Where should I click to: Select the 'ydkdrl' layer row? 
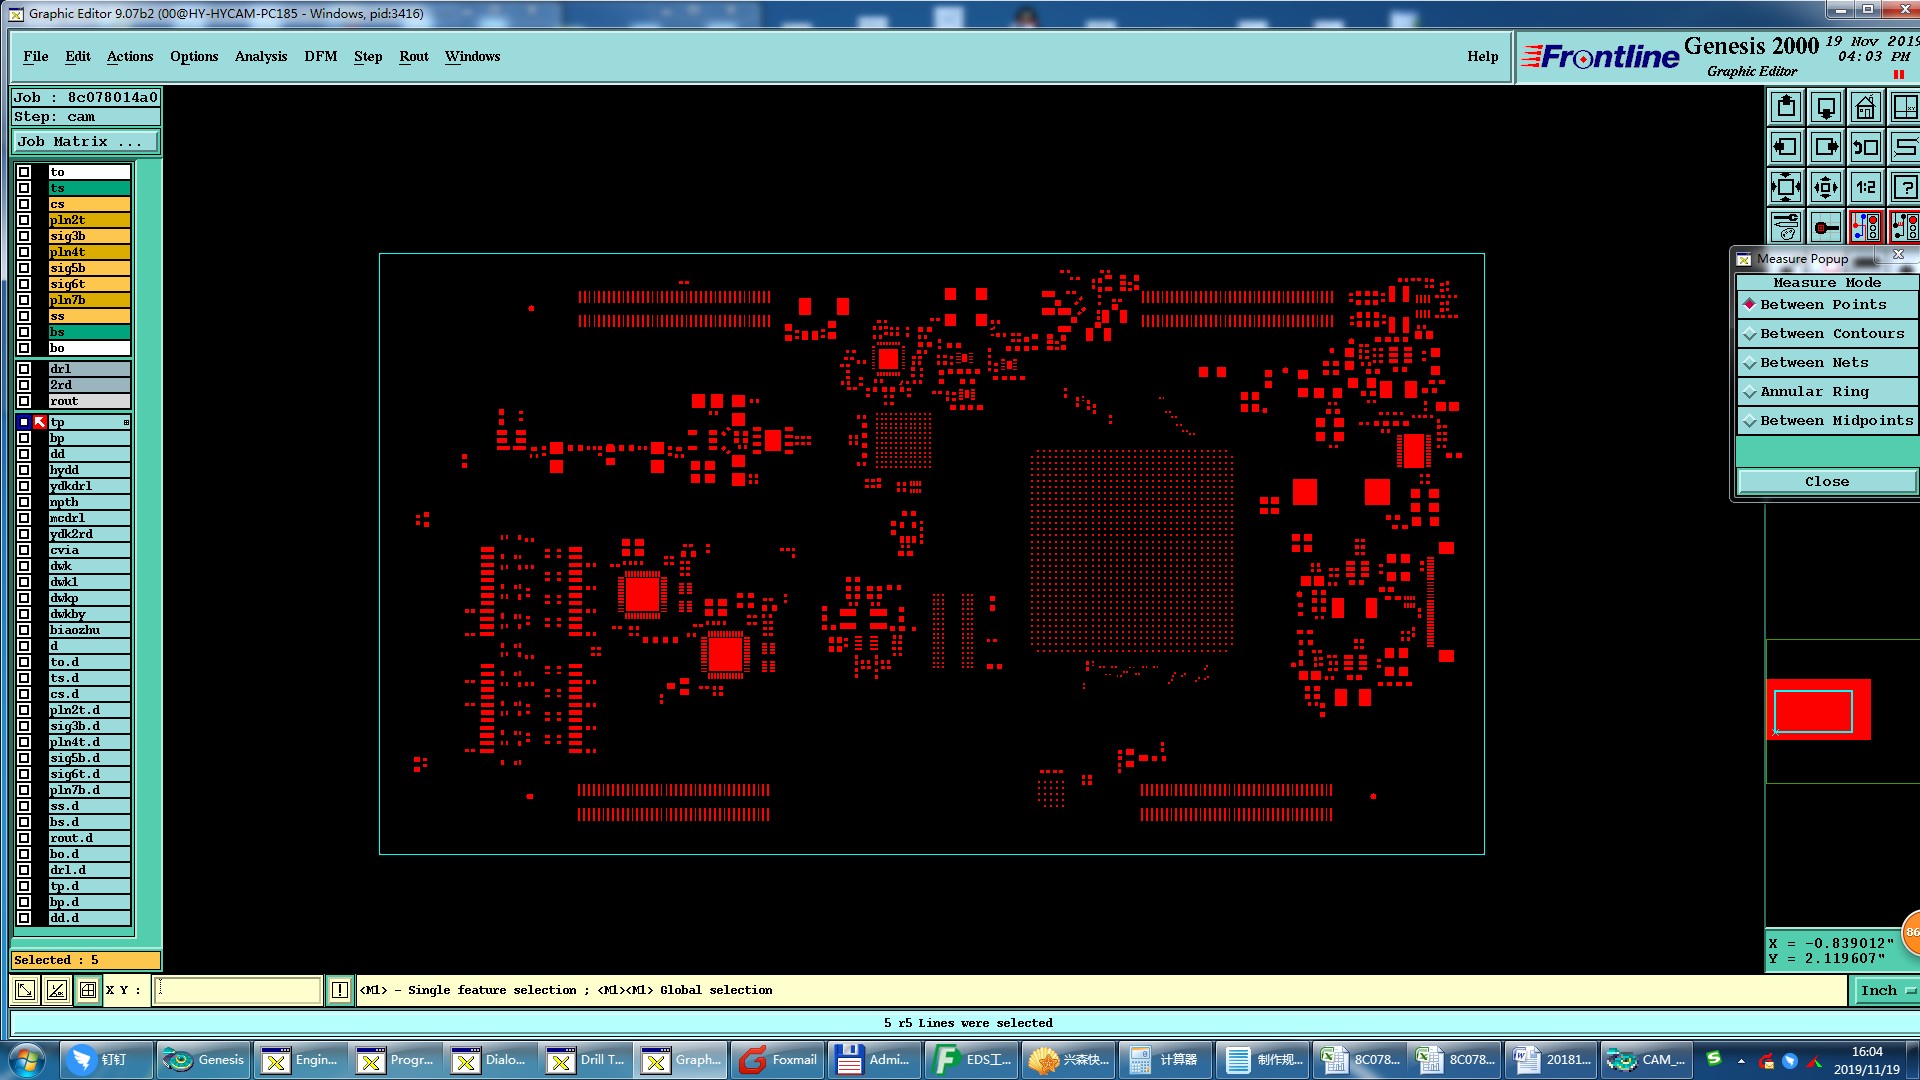click(90, 486)
